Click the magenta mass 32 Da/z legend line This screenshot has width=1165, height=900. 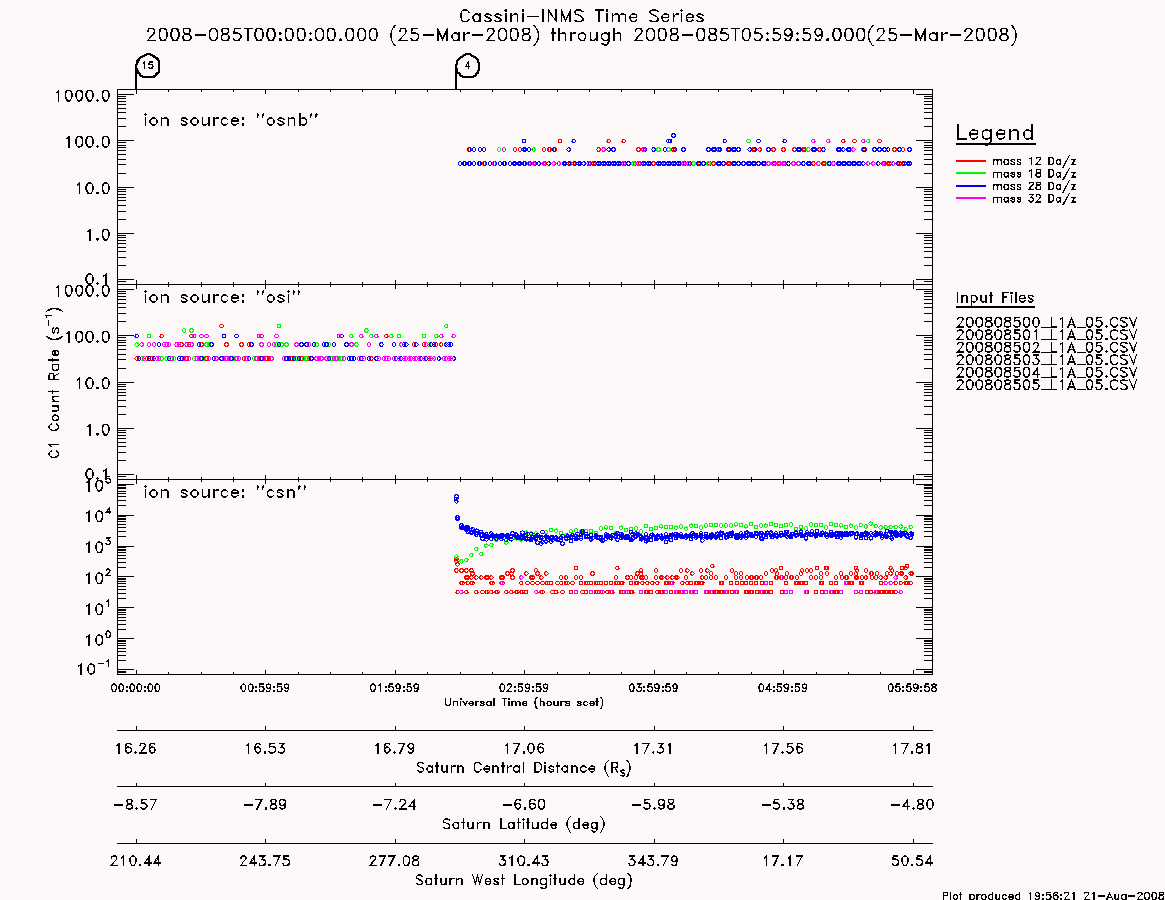[x=970, y=199]
